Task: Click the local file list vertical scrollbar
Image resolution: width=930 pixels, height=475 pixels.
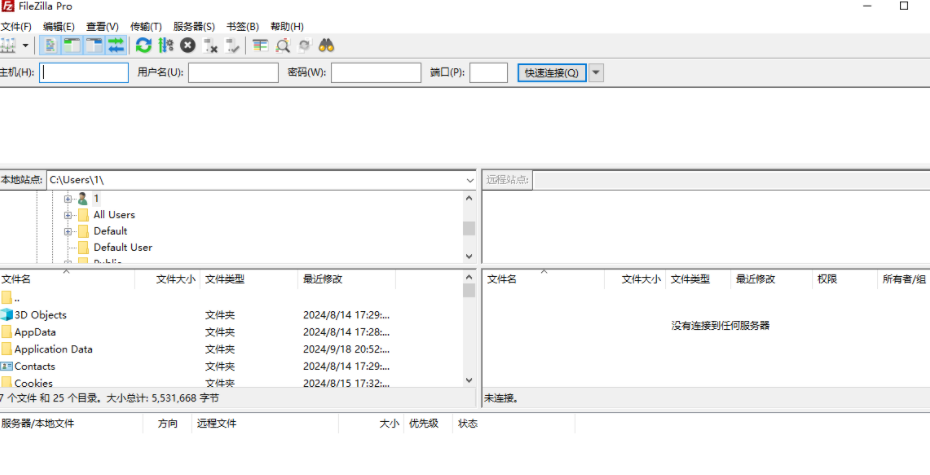Action: pyautogui.click(x=469, y=334)
